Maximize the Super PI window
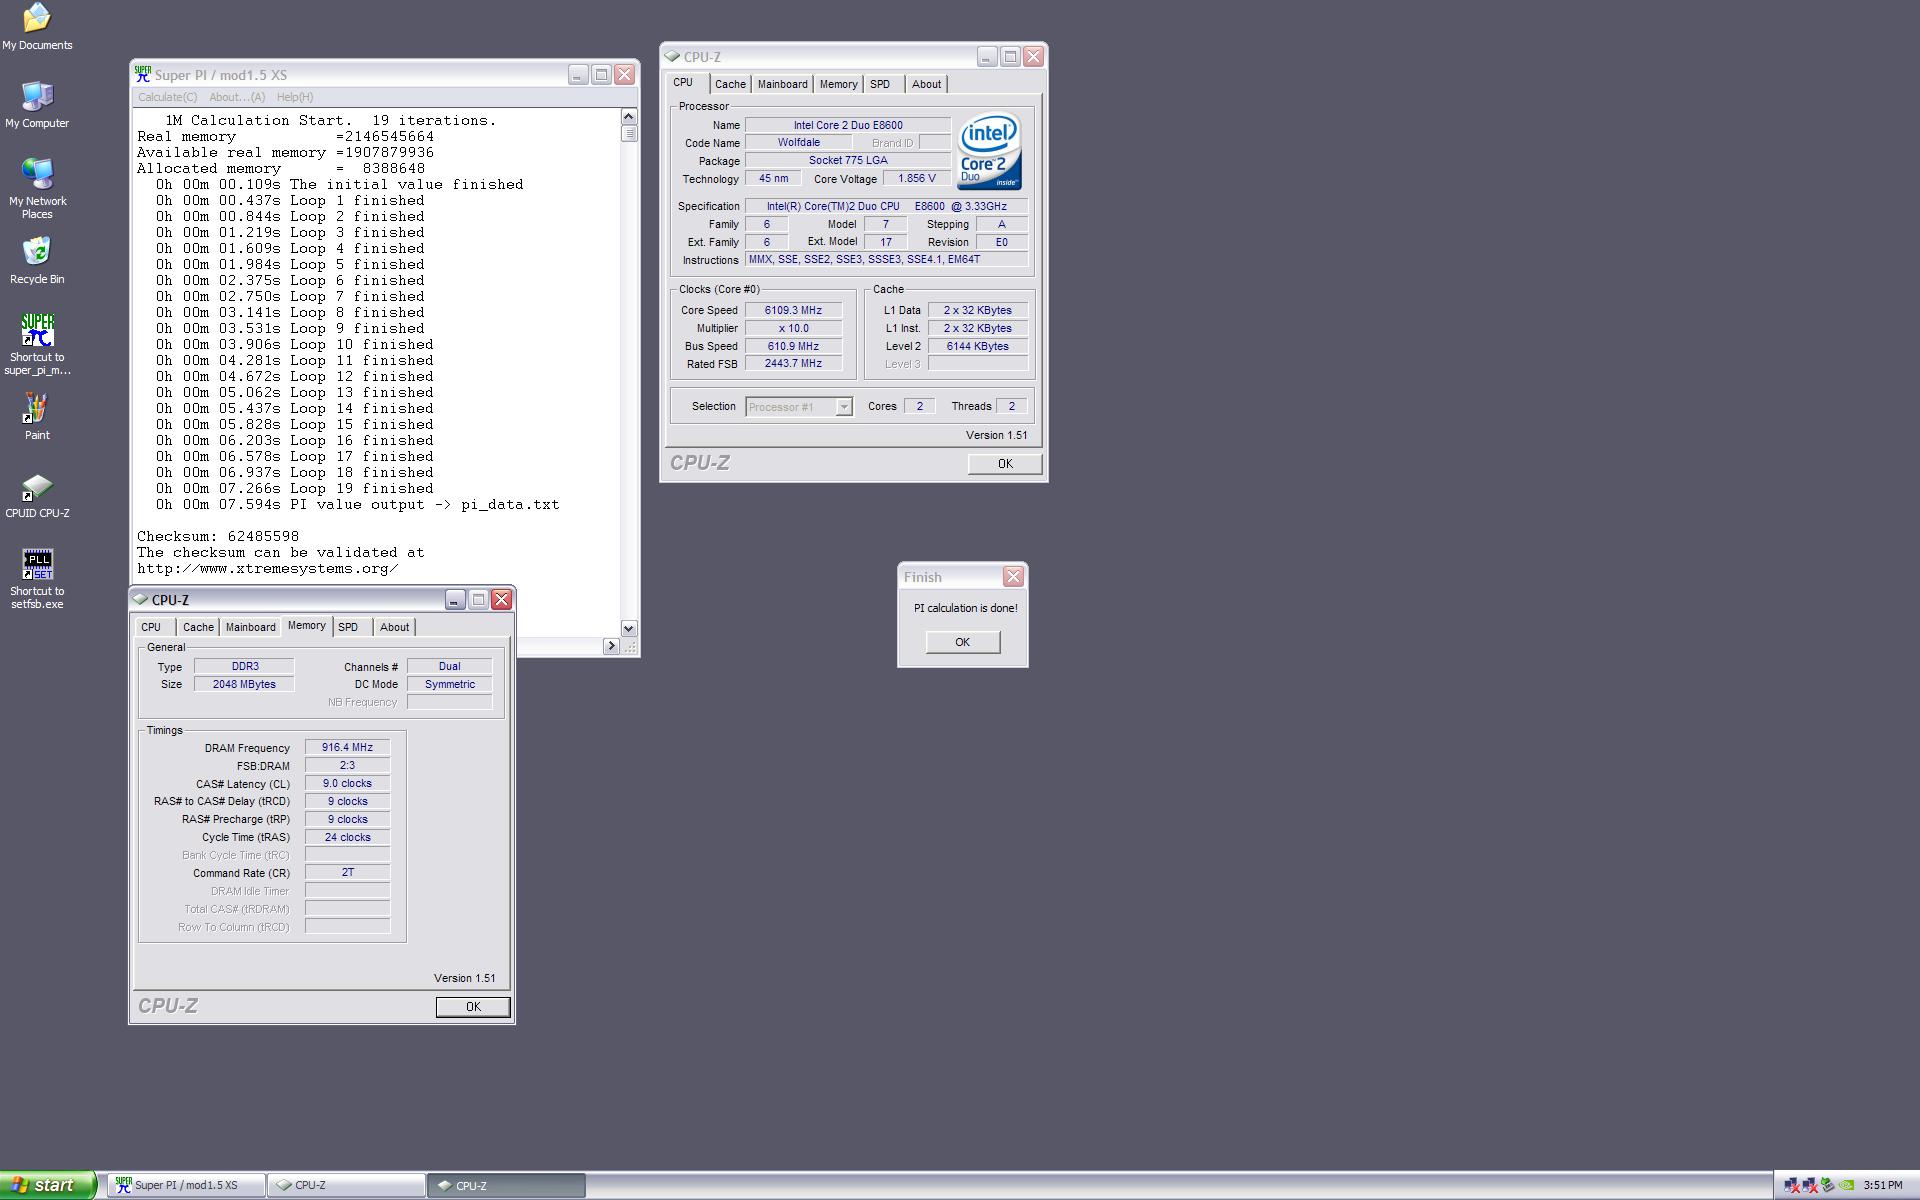 (x=601, y=74)
